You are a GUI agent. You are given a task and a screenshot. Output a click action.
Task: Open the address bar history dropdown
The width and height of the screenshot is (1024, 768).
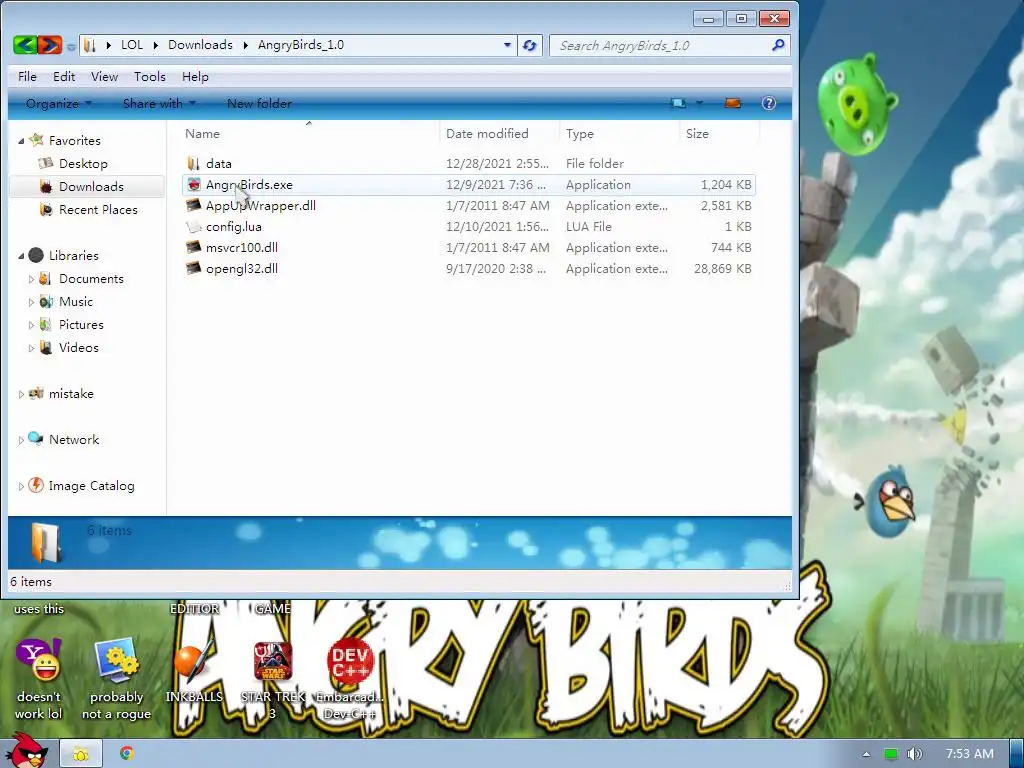pyautogui.click(x=507, y=45)
